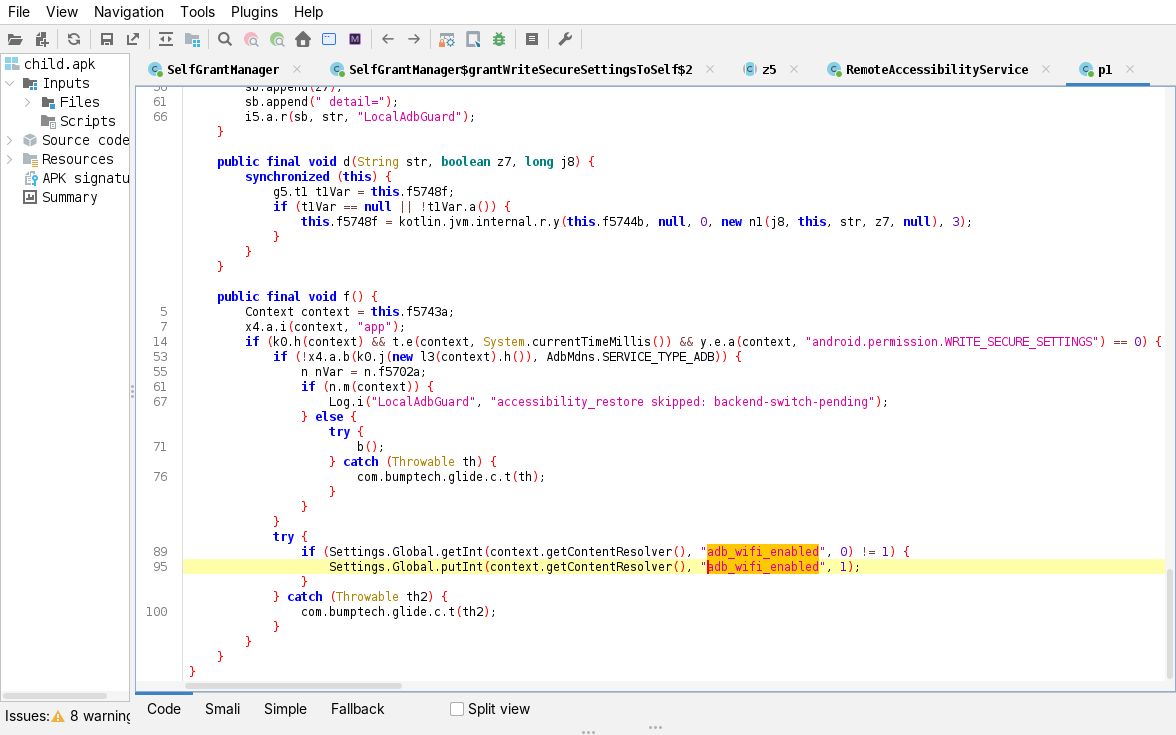Open the Navigation menu

tap(128, 12)
